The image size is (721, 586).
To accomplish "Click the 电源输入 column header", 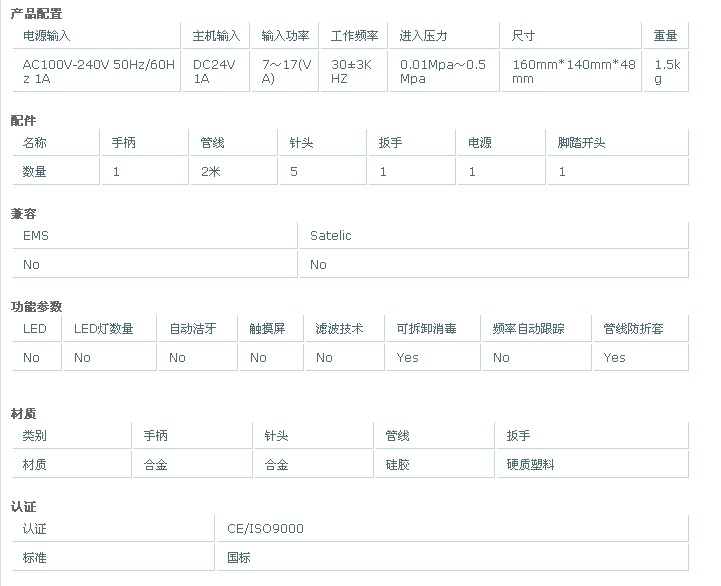I will tap(46, 36).
